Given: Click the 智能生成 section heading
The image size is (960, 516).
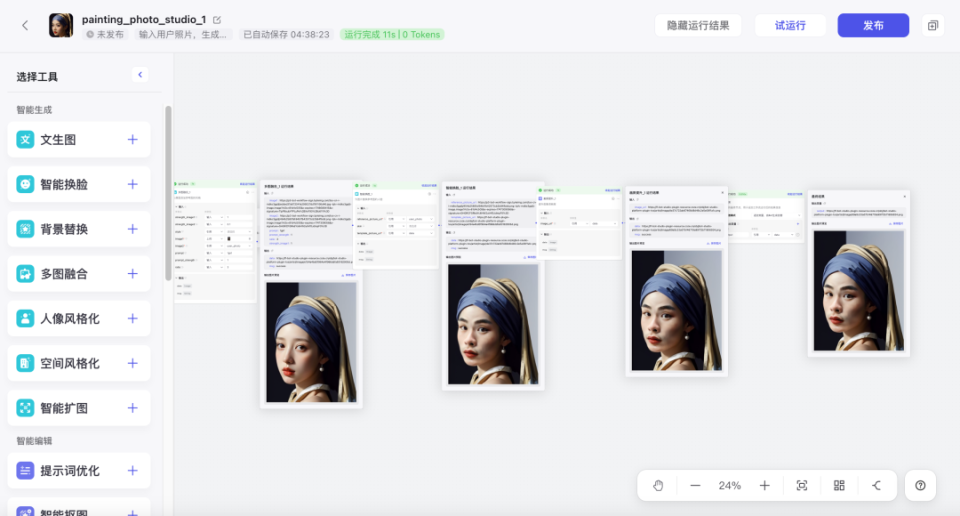Looking at the screenshot, I should 34,110.
